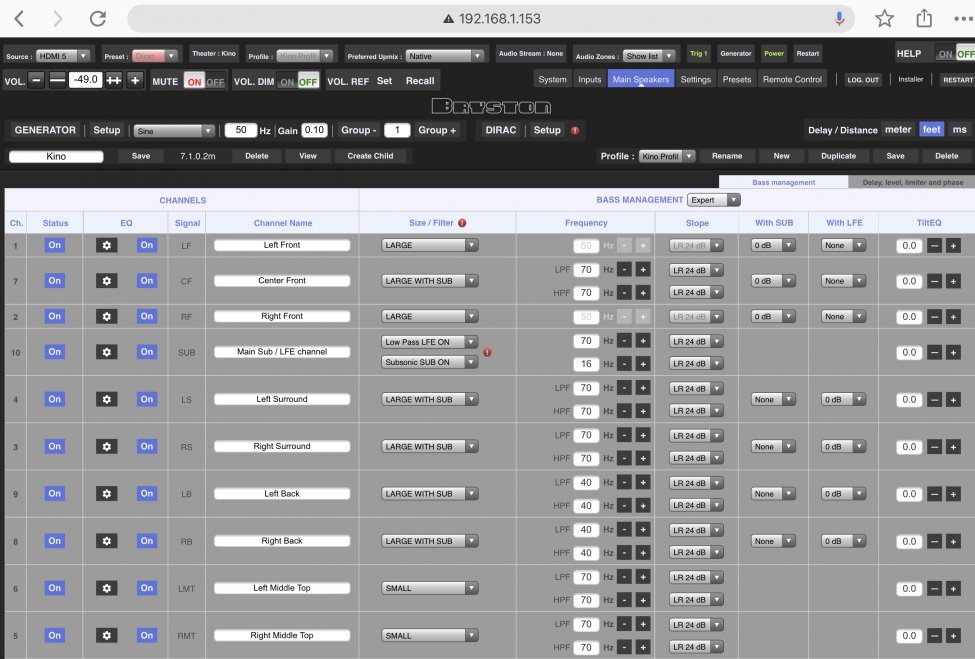The height and width of the screenshot is (659, 975).
Task: Open EQ settings gear for Left Back
Action: pyautogui.click(x=106, y=494)
